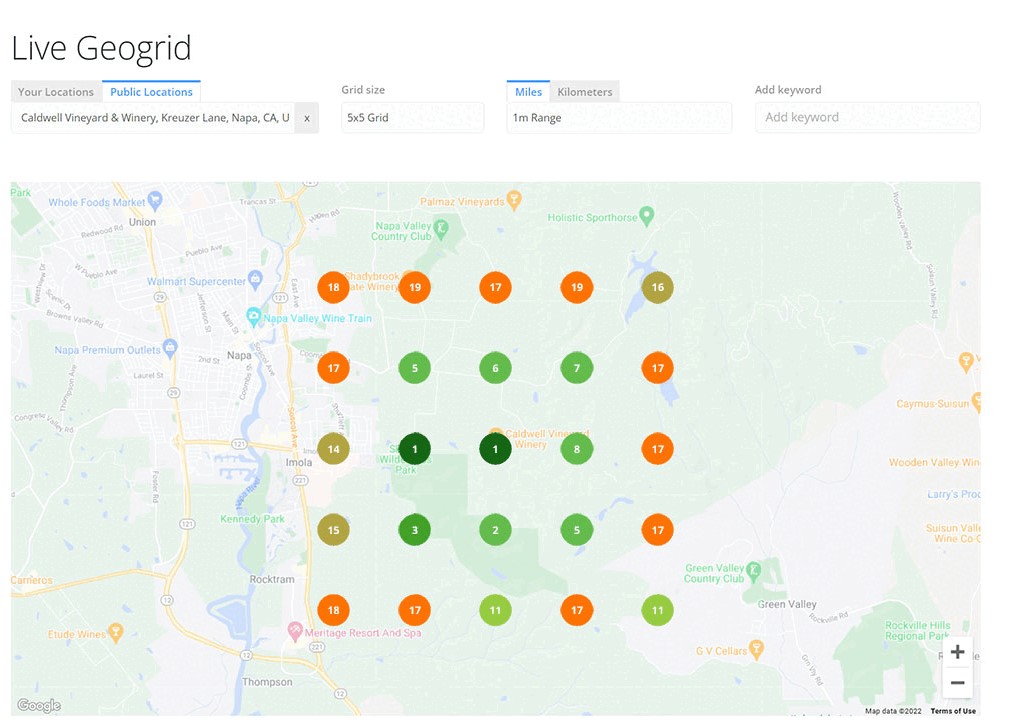Select the Public Locations tab

tap(151, 92)
